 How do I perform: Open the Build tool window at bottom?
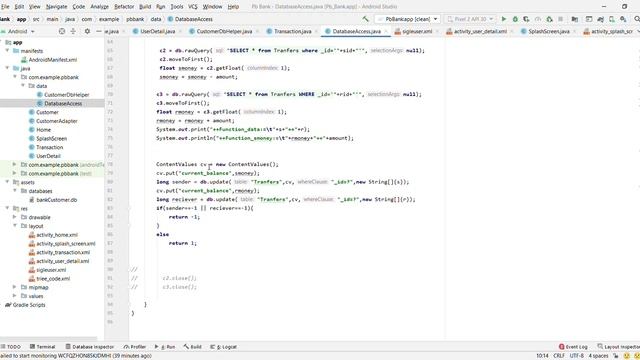[x=192, y=347]
